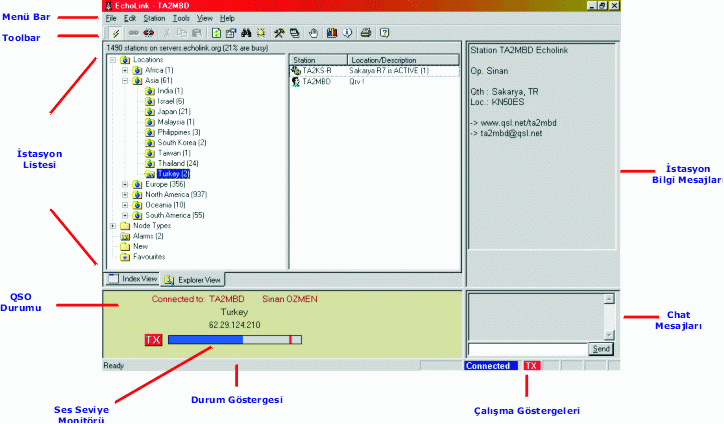Click the chat message text field
This screenshot has width=724, height=424.
[528, 349]
